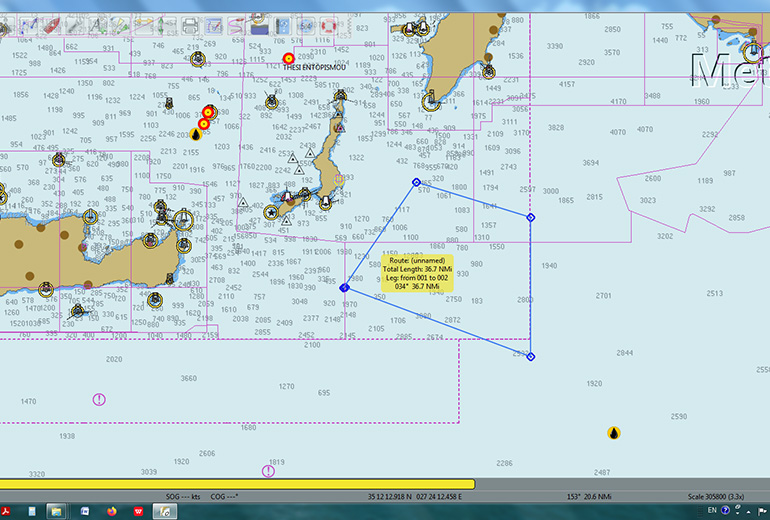Select the THESI ENTOPISMOU position marker
770x520 pixels.
[x=288, y=58]
